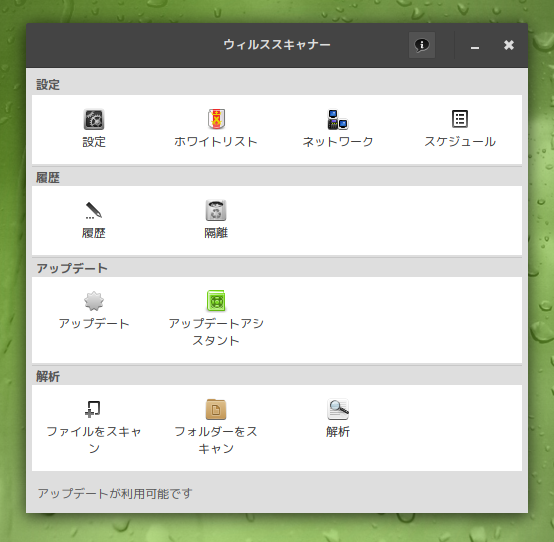Close the ウィルススキャナー window
The height and width of the screenshot is (542, 554).
pyautogui.click(x=509, y=45)
